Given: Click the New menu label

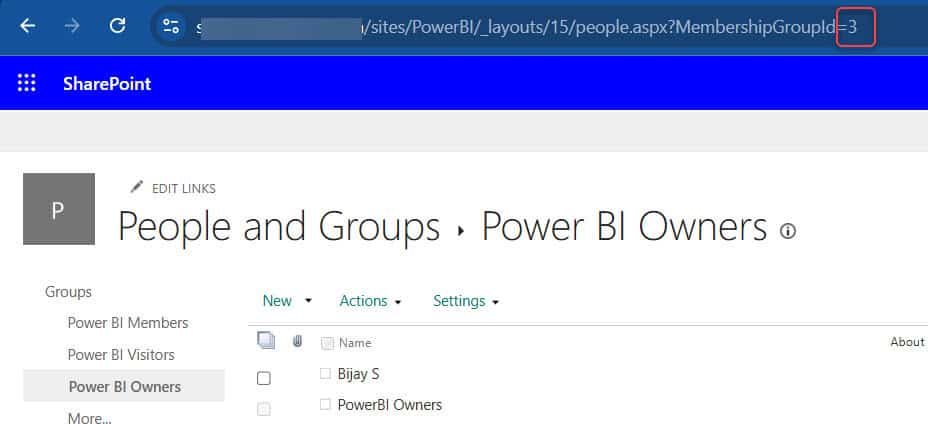Looking at the screenshot, I should tap(277, 301).
